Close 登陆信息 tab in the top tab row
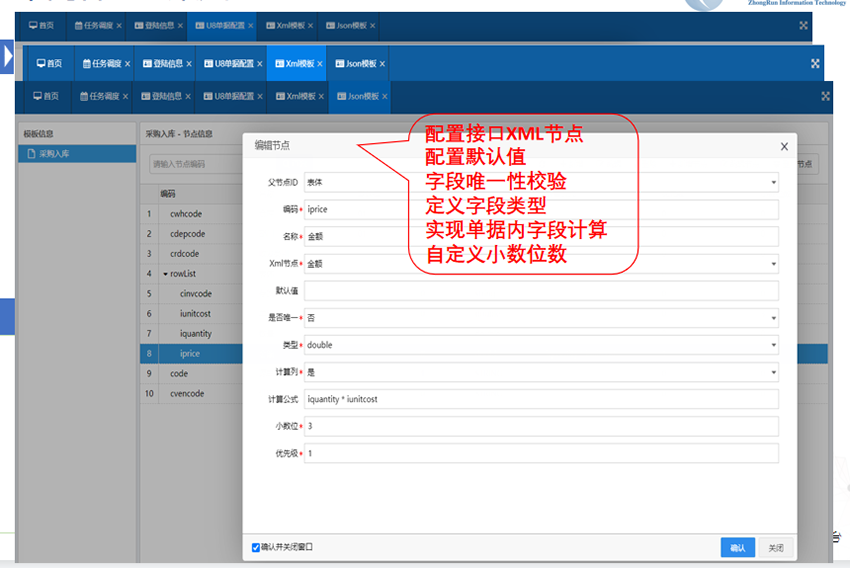Image resolution: width=850 pixels, height=568 pixels. (180, 25)
